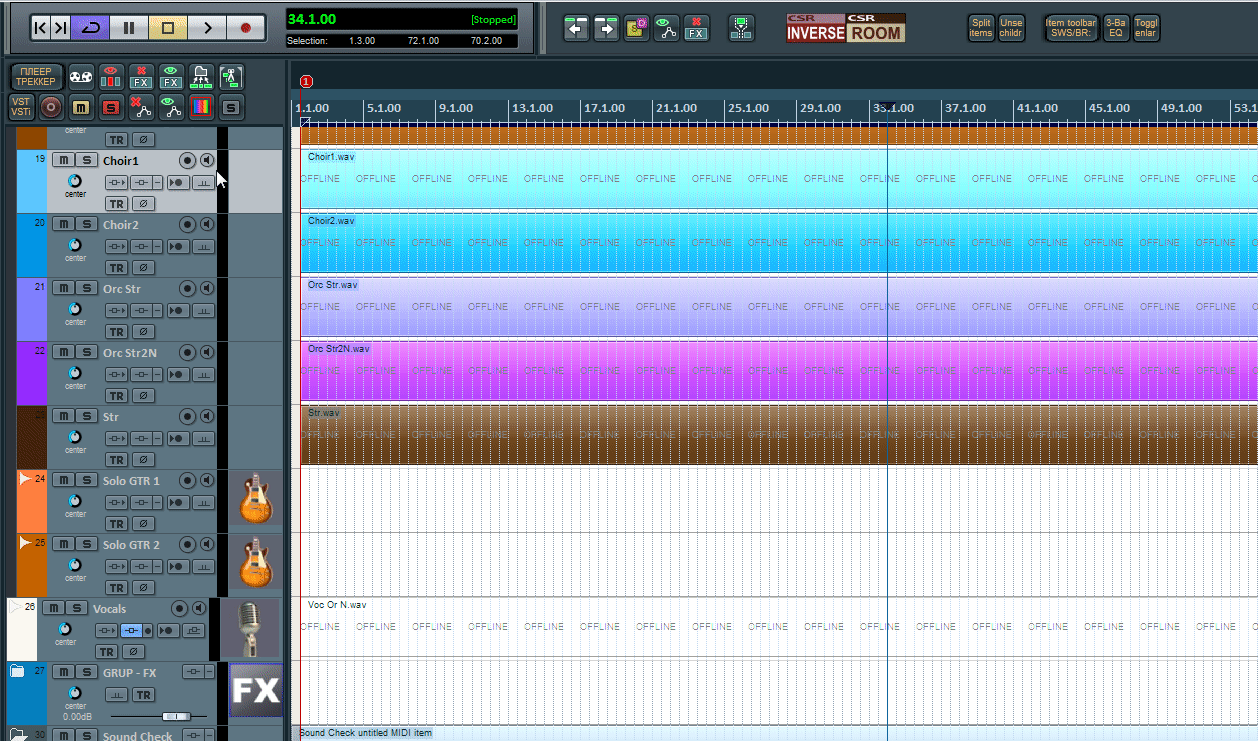Start playback with the Play button

coord(207,28)
